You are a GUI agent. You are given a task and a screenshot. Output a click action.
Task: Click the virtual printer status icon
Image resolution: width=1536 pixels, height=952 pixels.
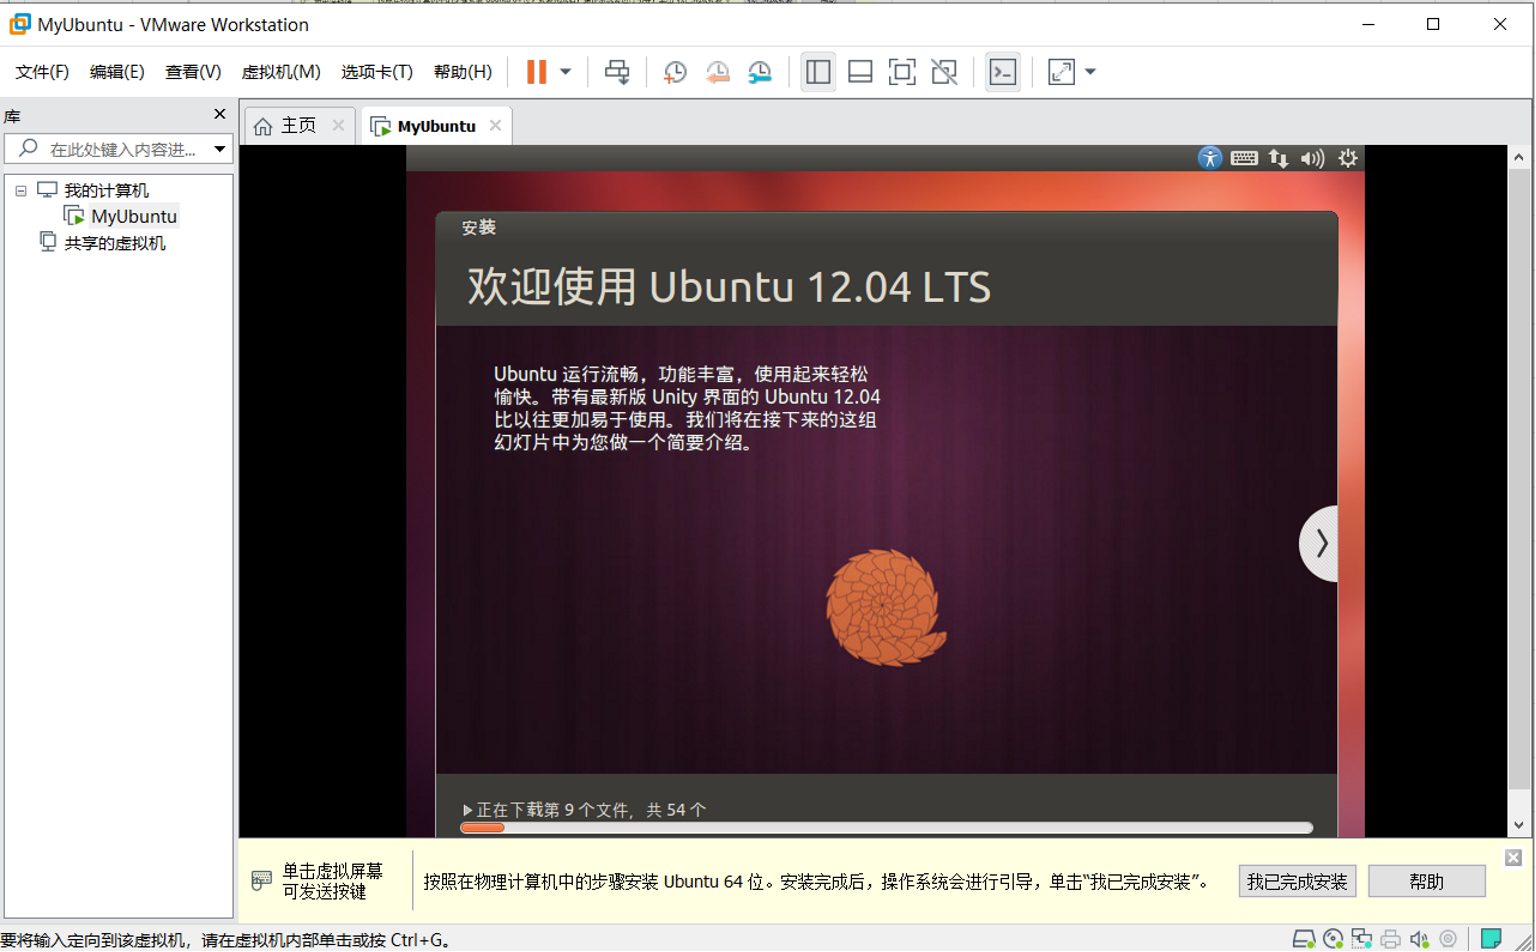pos(1389,939)
